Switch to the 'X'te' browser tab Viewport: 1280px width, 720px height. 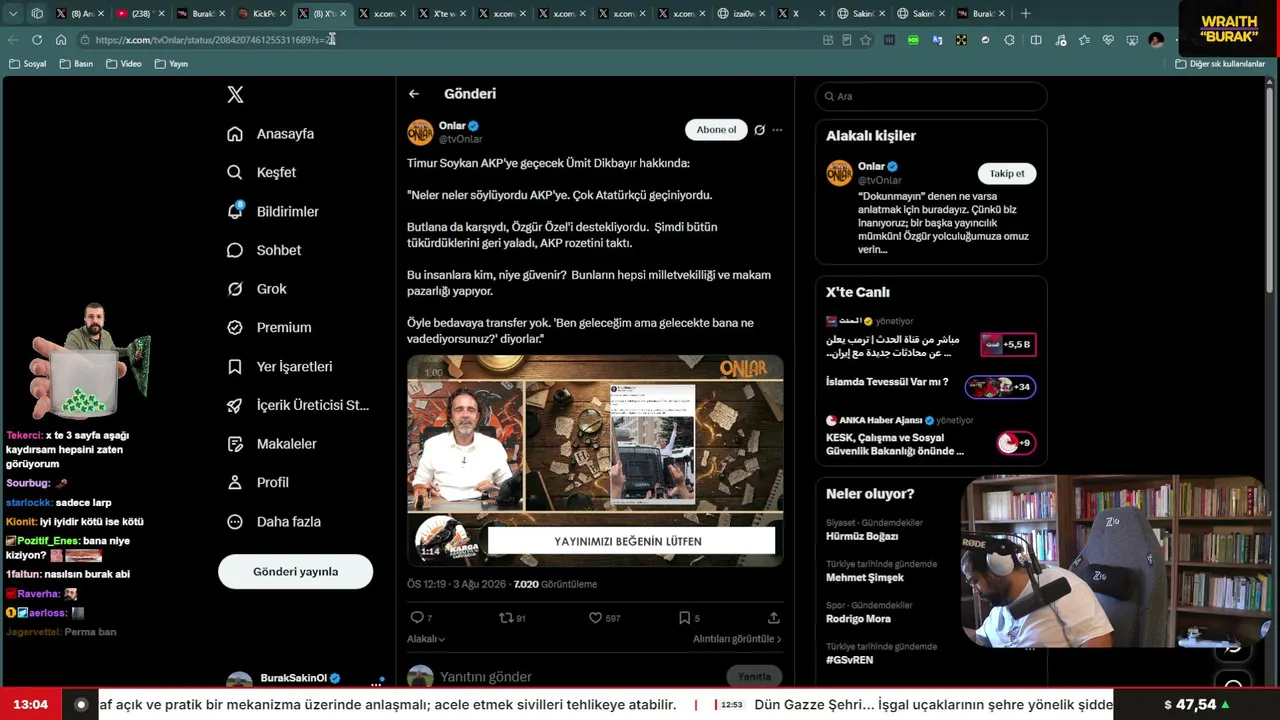444,14
